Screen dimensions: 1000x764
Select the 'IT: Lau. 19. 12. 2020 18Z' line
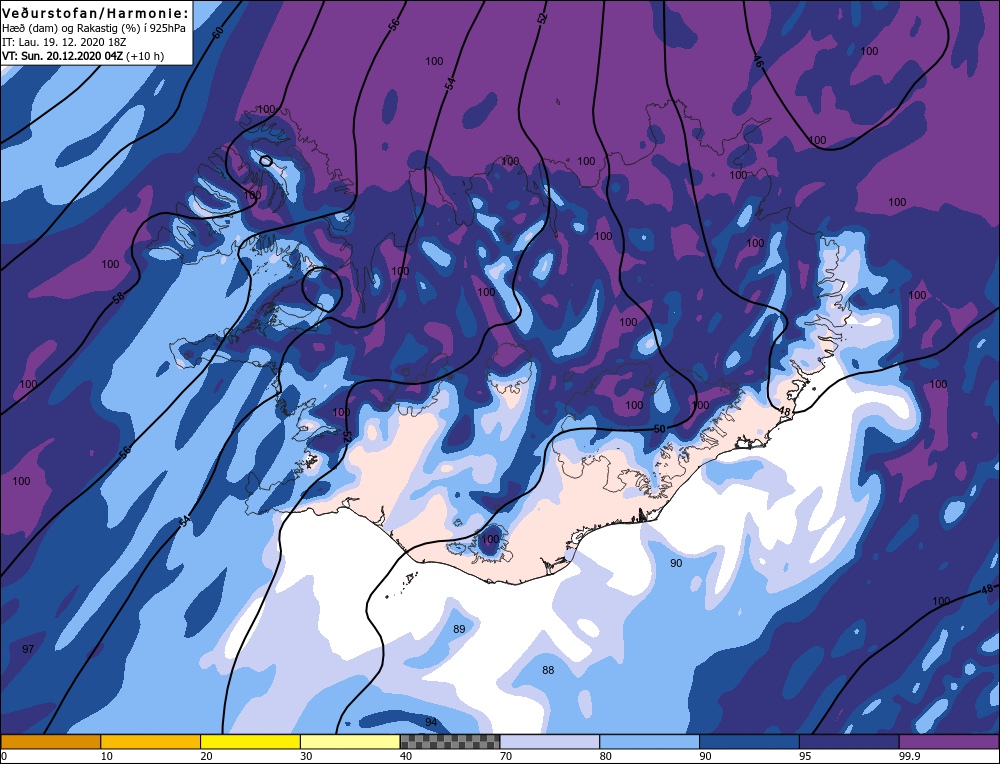coord(64,42)
